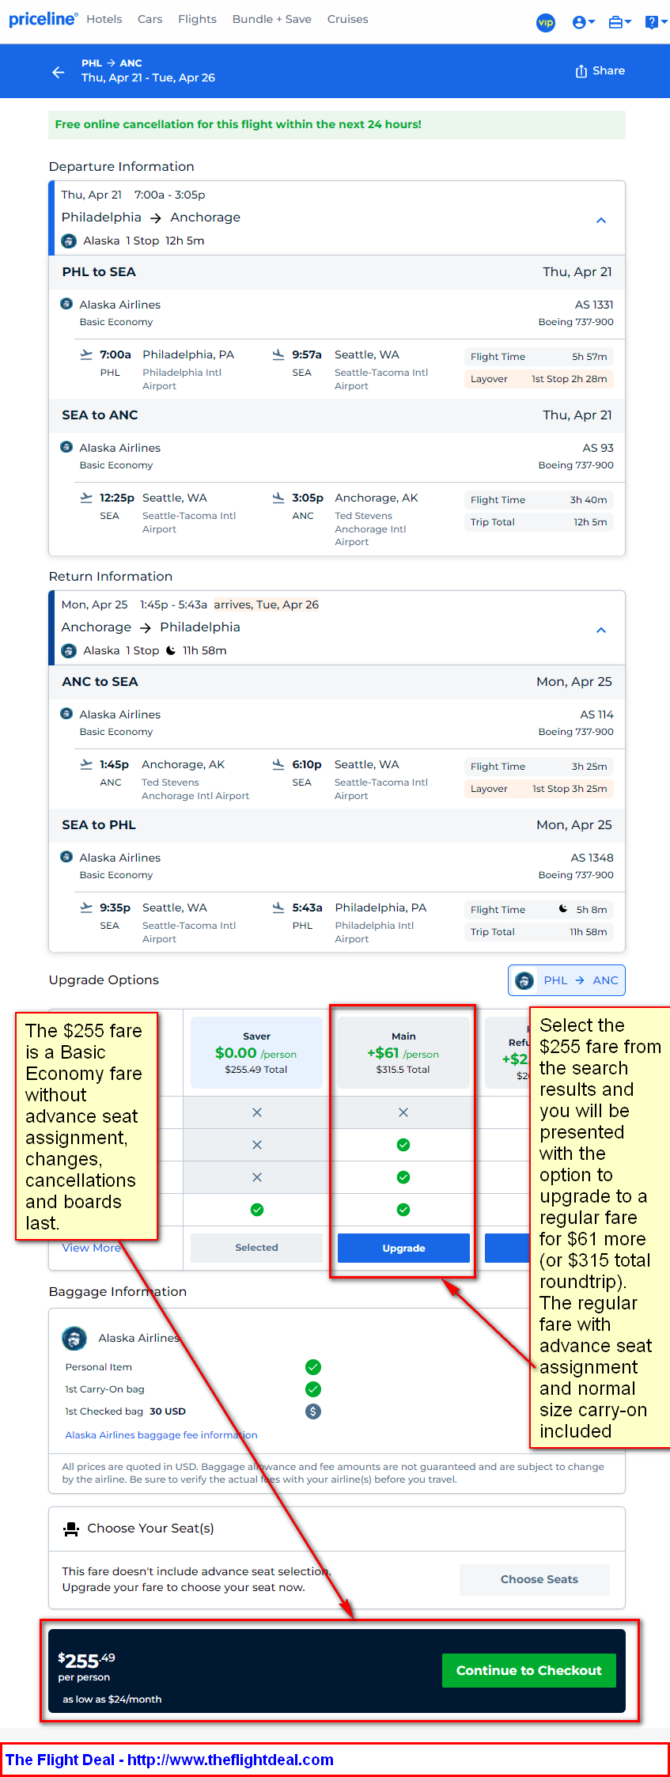
Task: Open the Bundle + Save menu item
Action: 272,19
